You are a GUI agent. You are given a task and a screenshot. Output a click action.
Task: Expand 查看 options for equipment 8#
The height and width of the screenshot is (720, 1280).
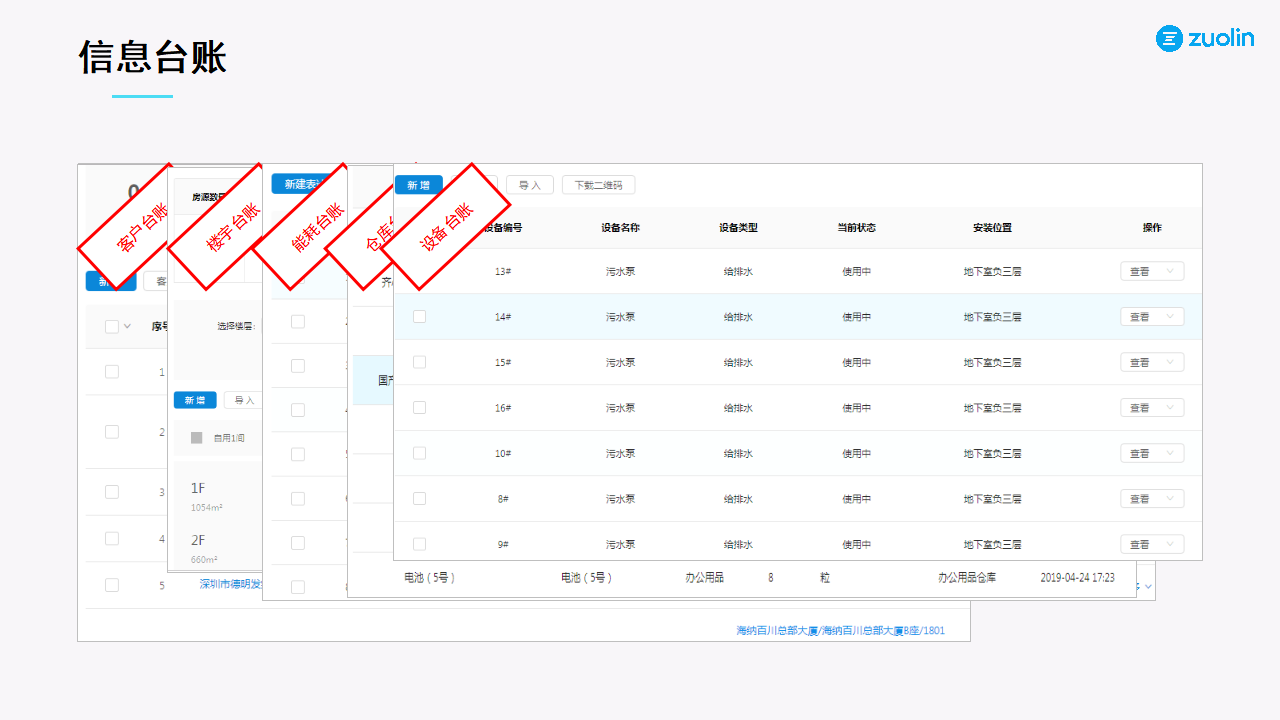click(1152, 499)
